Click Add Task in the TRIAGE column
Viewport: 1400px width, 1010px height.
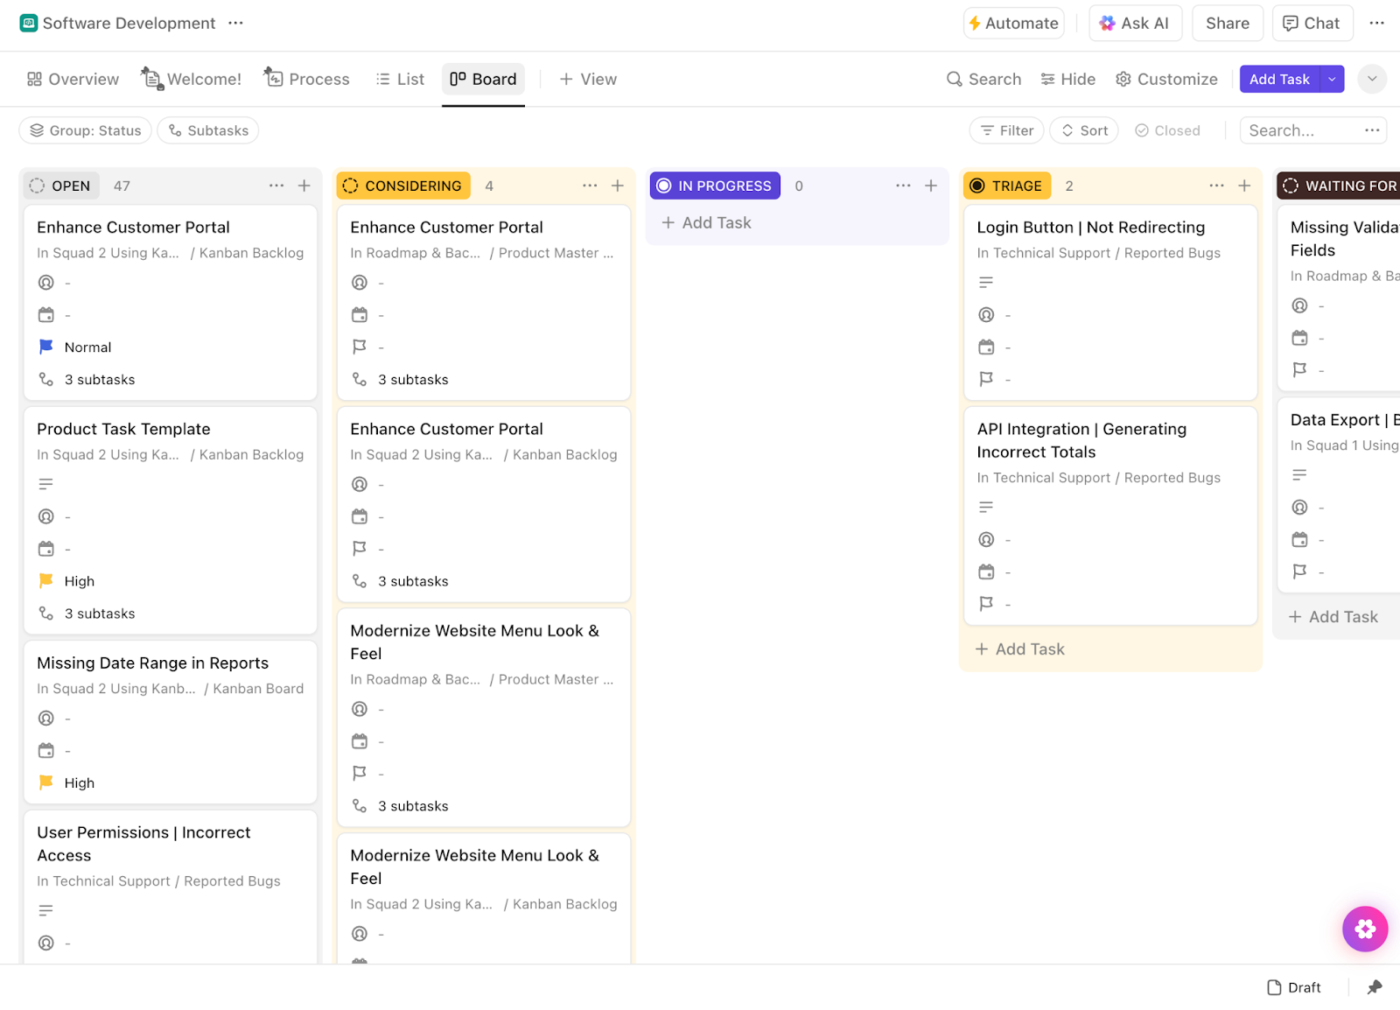click(1019, 648)
